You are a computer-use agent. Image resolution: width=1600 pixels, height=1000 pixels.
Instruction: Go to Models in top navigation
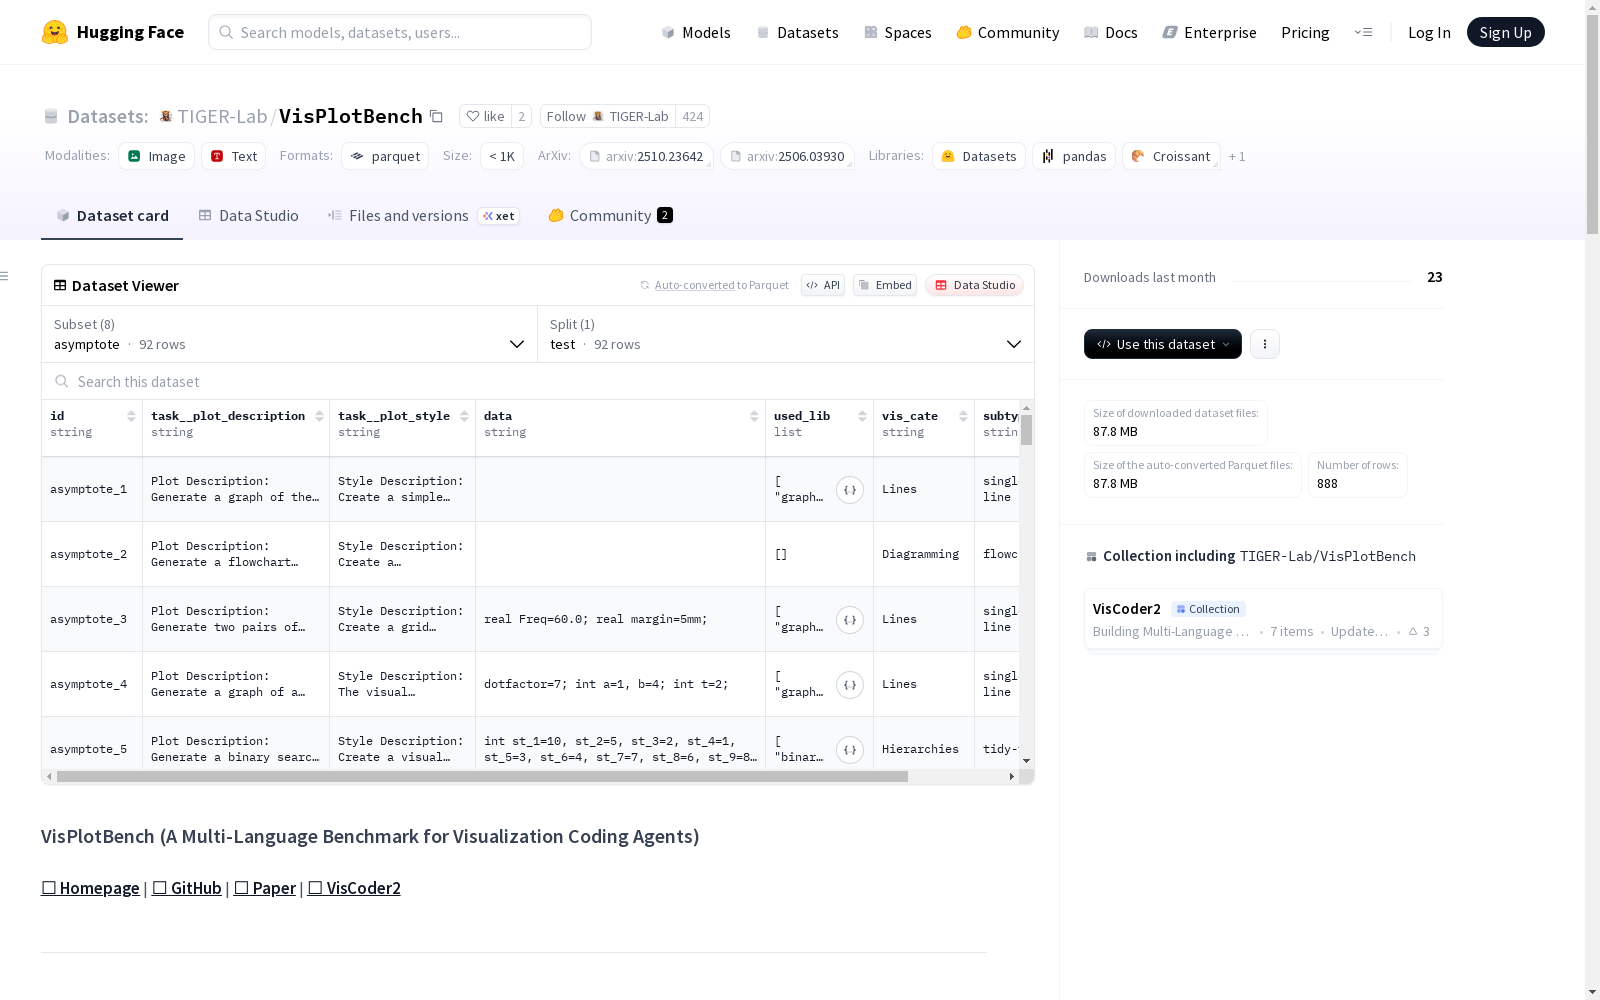[696, 32]
